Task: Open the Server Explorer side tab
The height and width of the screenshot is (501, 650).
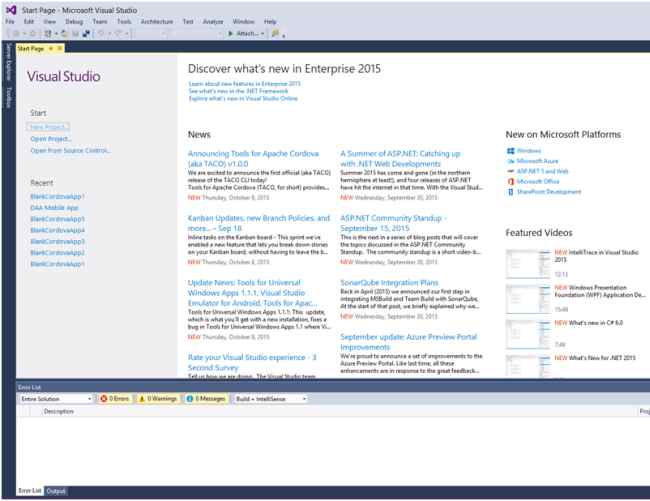Action: click(x=8, y=62)
